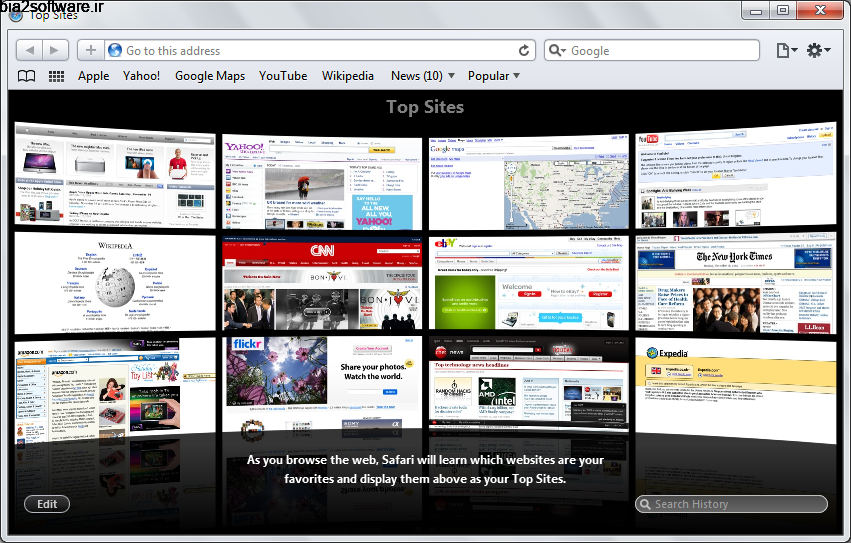Click the Google search box

pyautogui.click(x=660, y=51)
